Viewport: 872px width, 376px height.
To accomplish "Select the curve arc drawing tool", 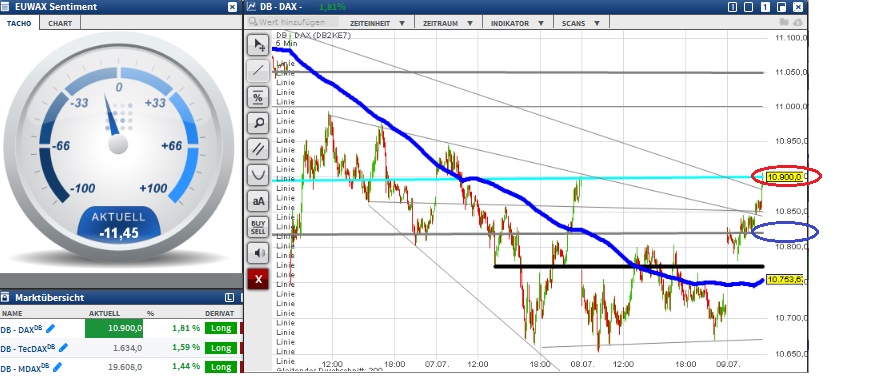I will click(258, 175).
